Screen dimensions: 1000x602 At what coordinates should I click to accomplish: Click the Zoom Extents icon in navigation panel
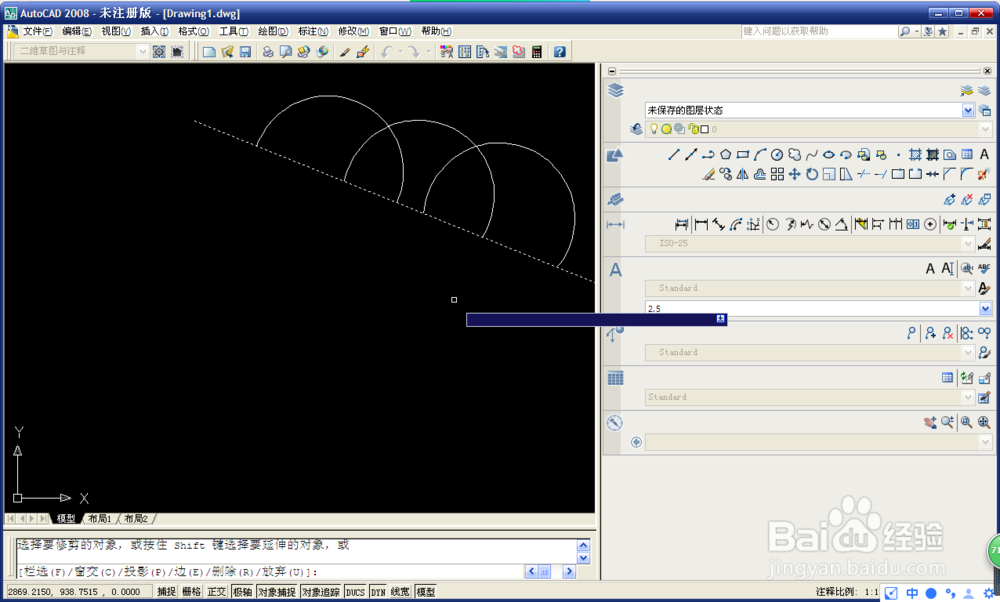(984, 422)
